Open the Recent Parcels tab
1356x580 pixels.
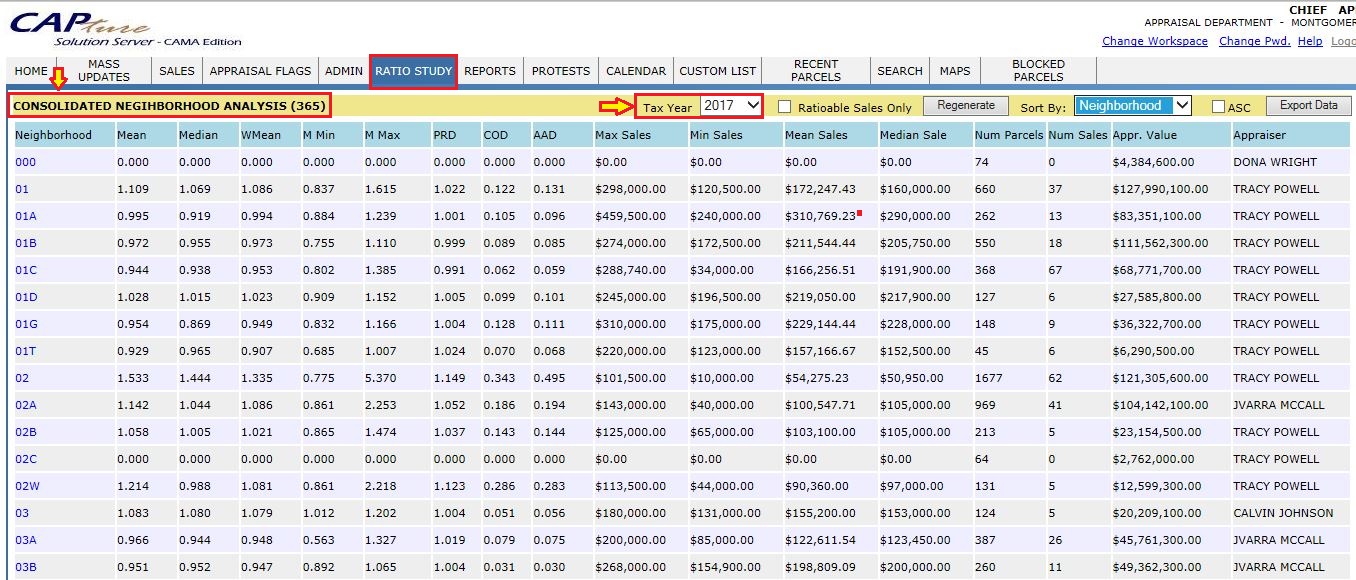click(815, 71)
